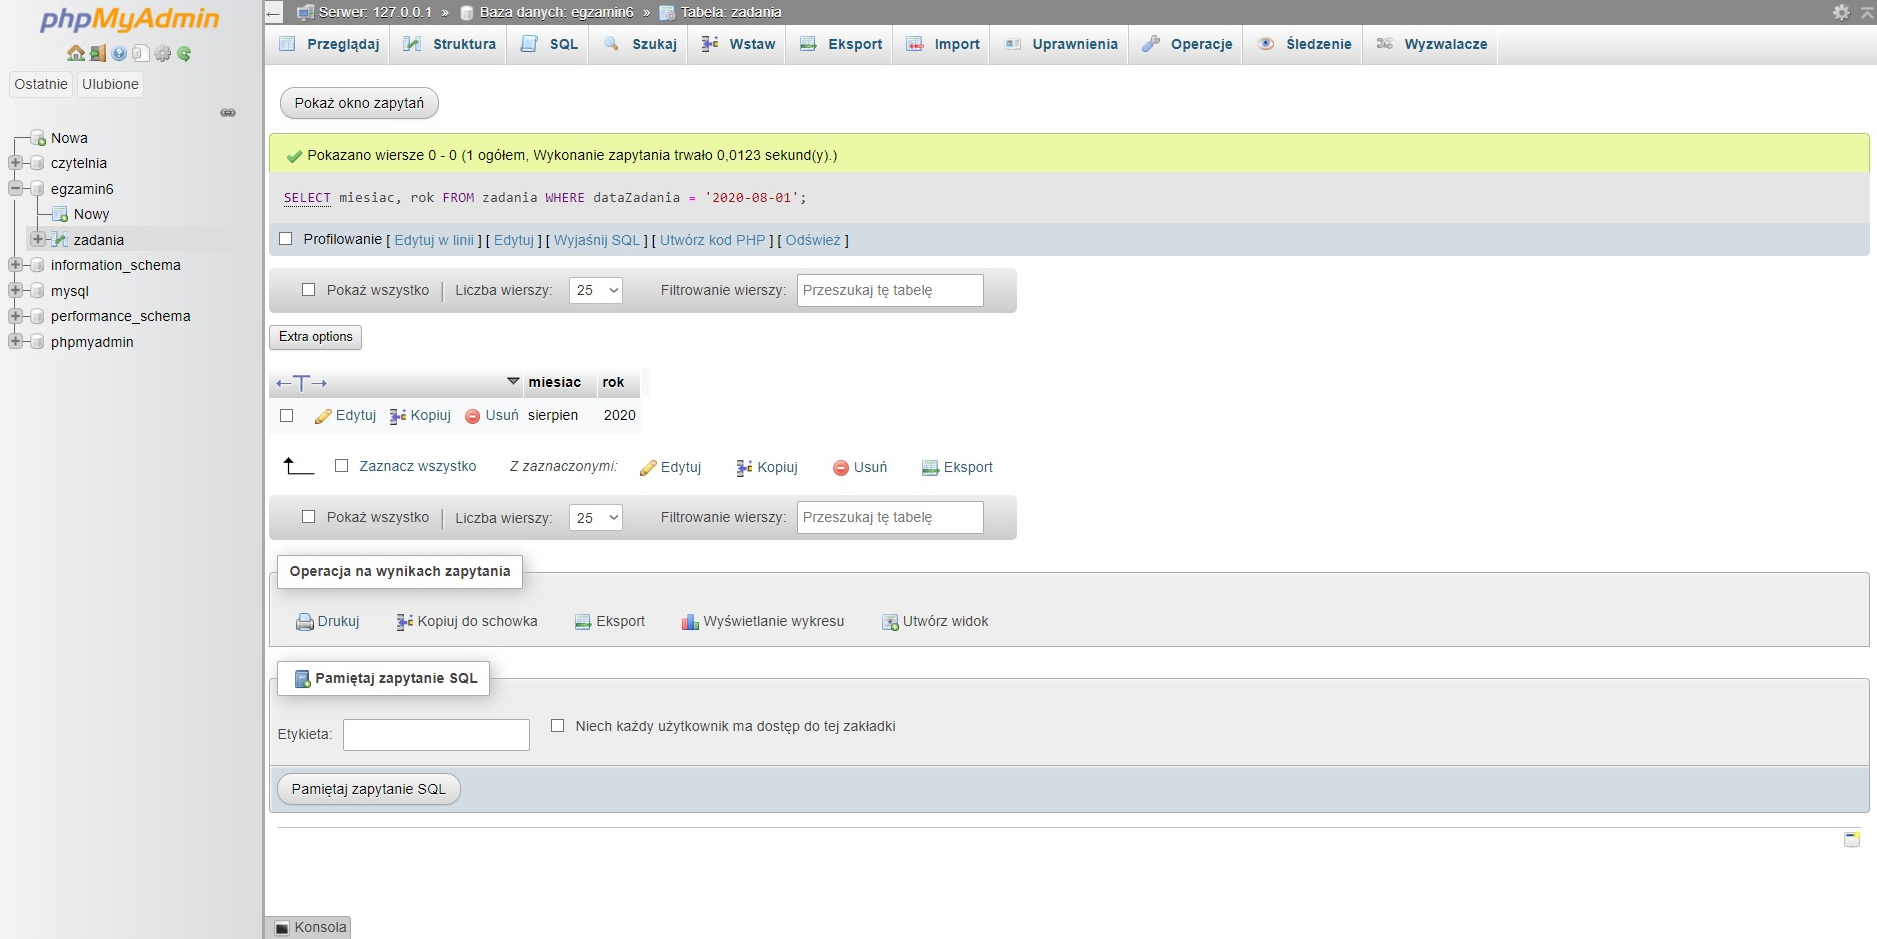The height and width of the screenshot is (939, 1877).
Task: Click the Drukuj printer icon
Action: (x=305, y=622)
